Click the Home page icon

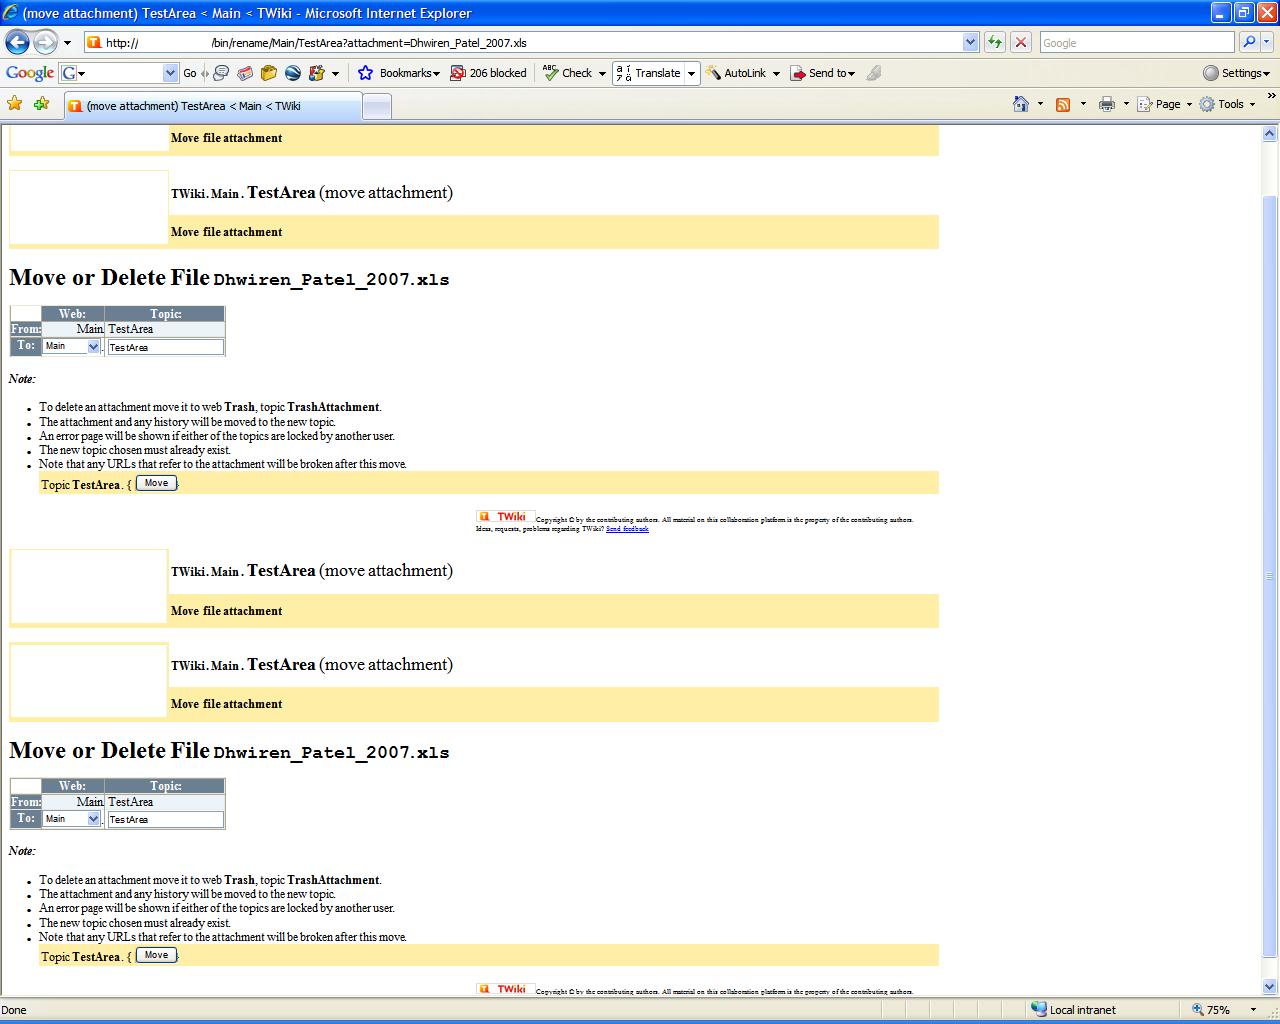pos(1020,104)
